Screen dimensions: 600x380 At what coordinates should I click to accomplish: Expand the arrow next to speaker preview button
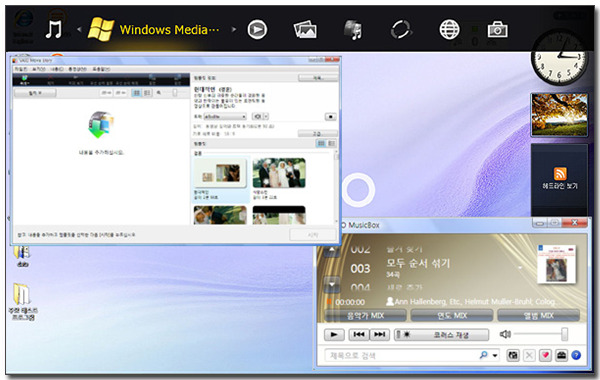[266, 116]
